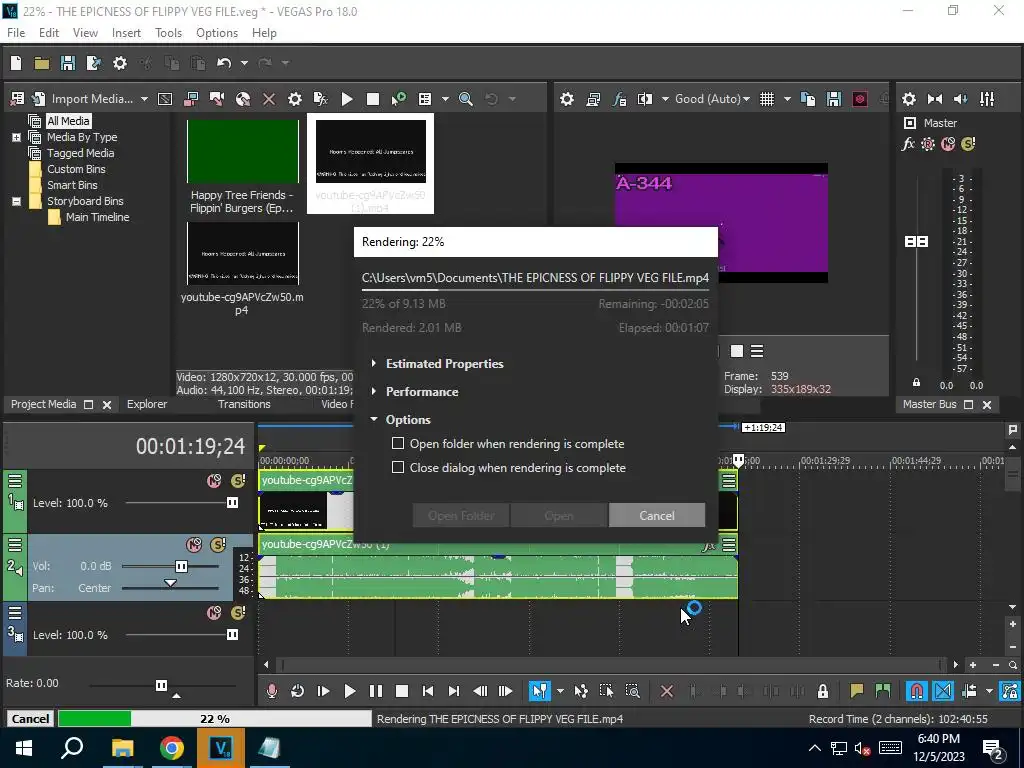Toggle mute on audio track 2
The height and width of the screenshot is (768, 1024).
(194, 545)
